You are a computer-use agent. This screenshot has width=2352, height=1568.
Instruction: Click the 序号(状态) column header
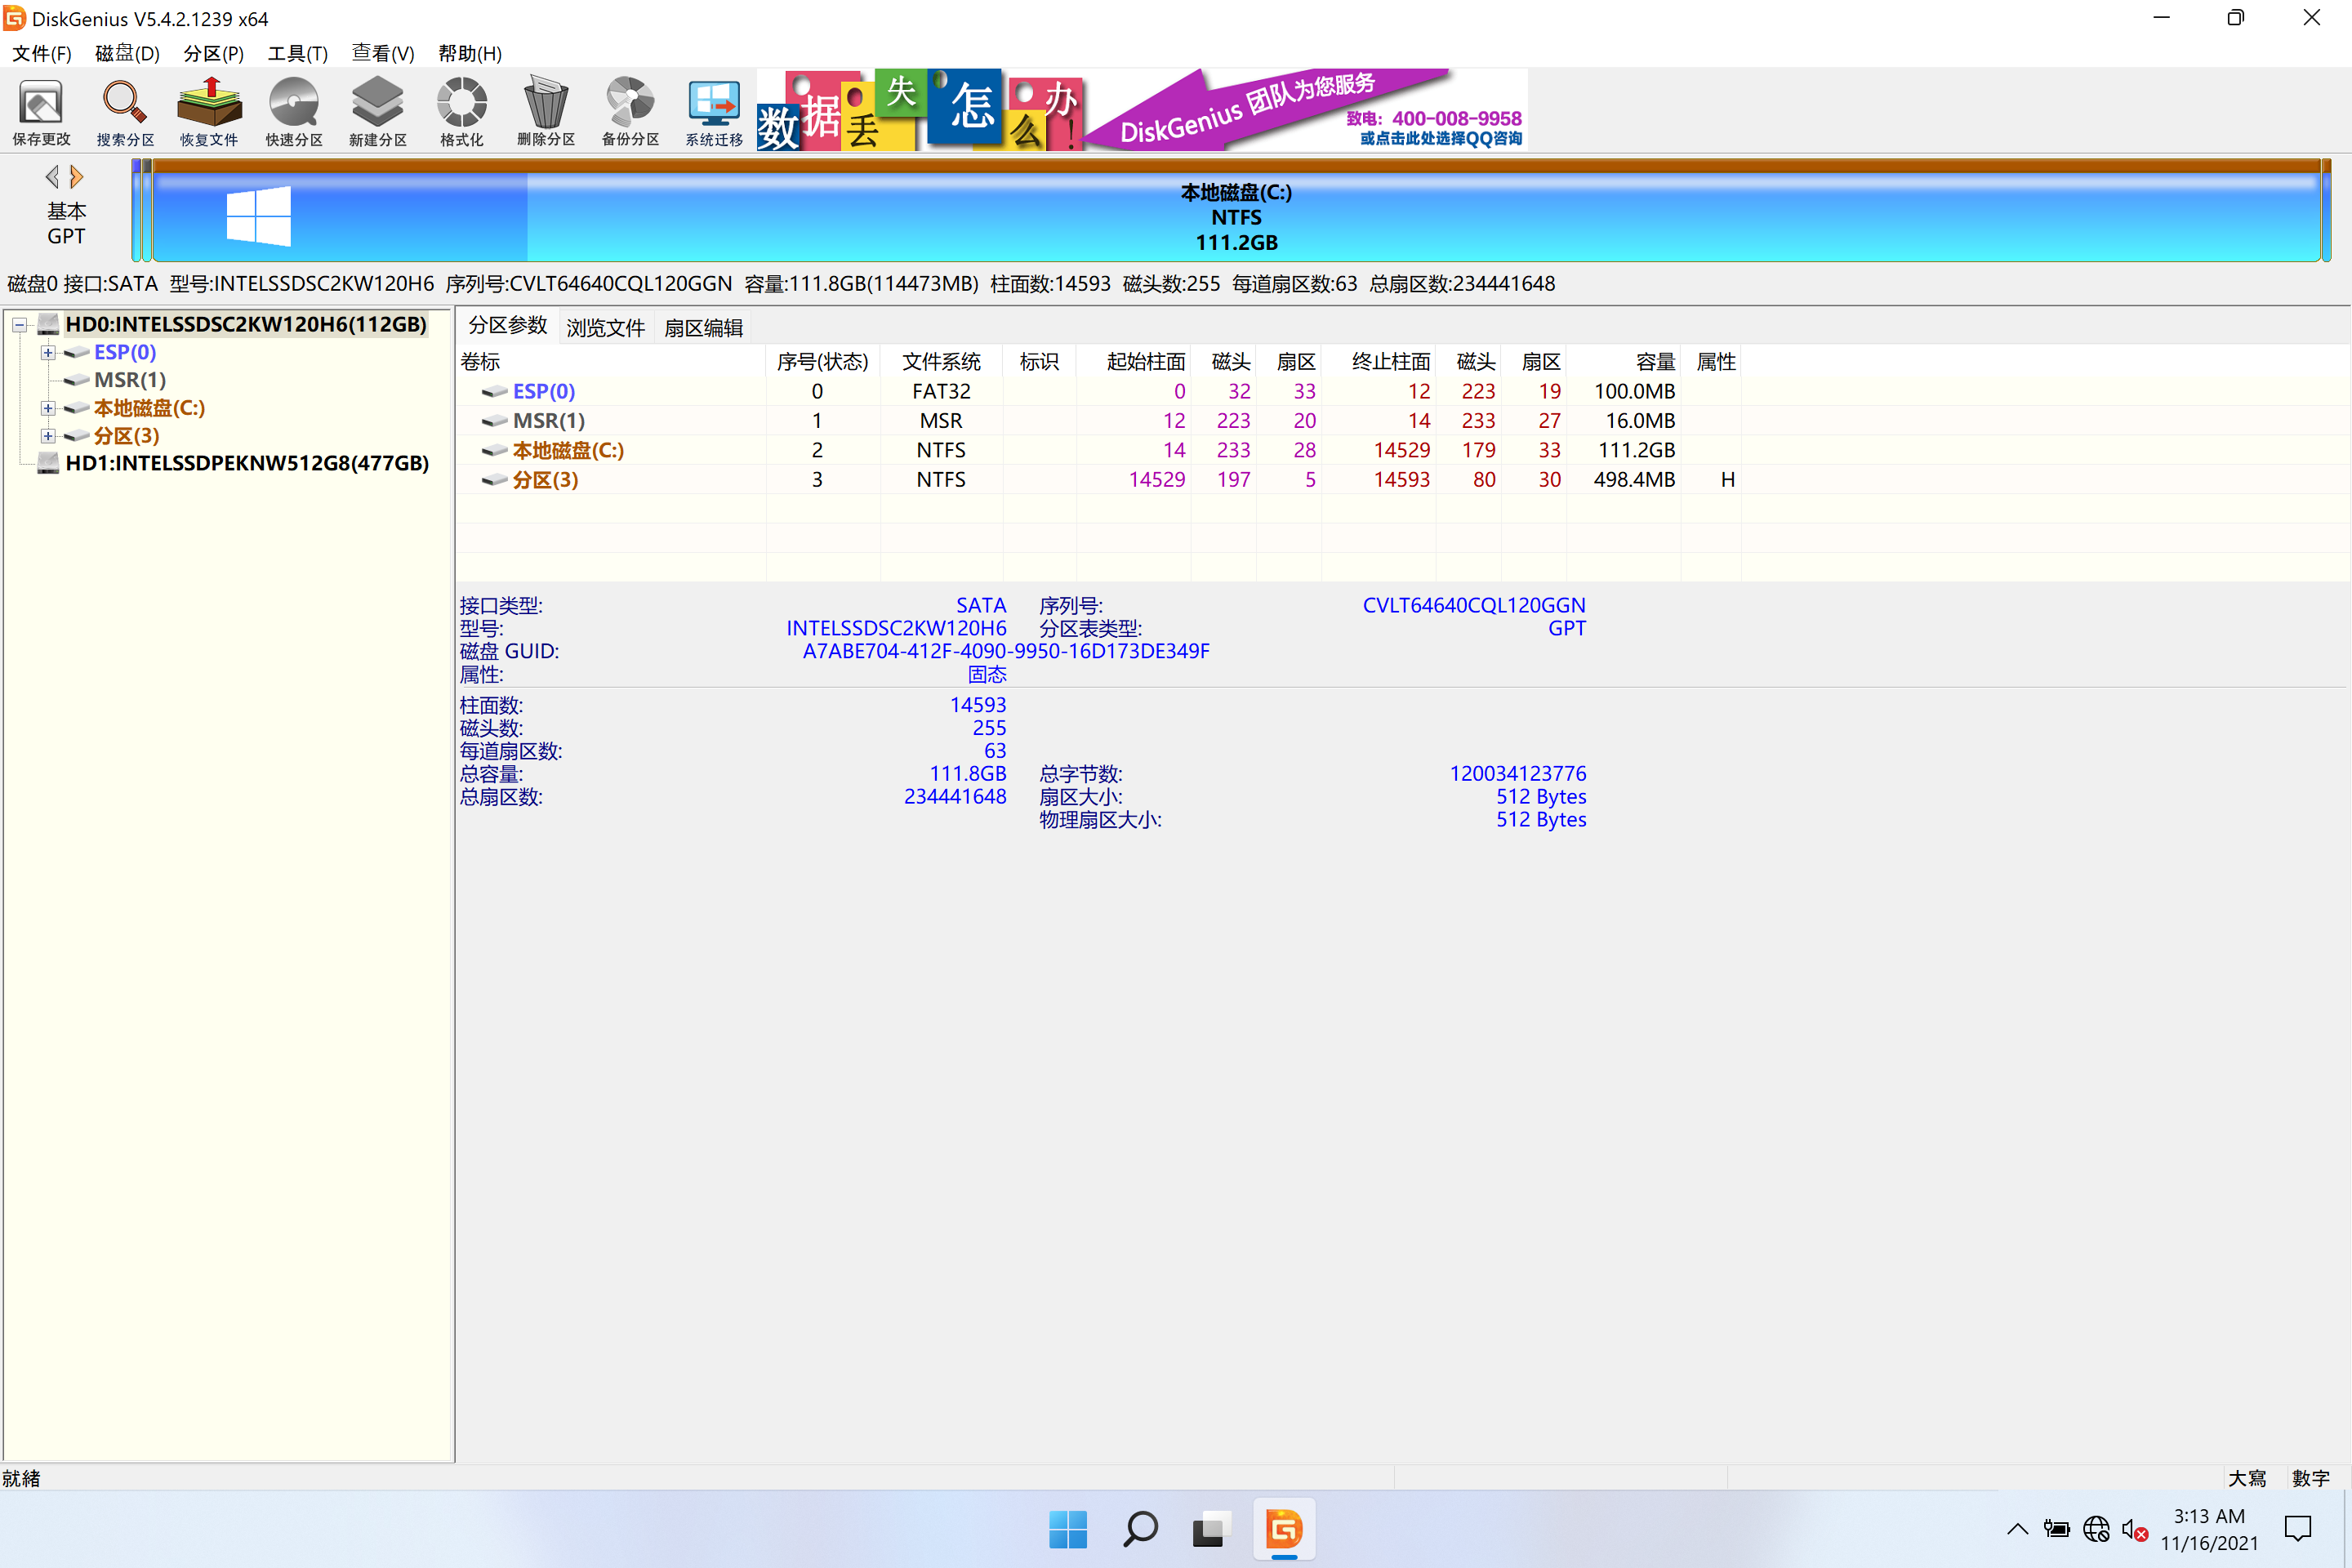823,361
